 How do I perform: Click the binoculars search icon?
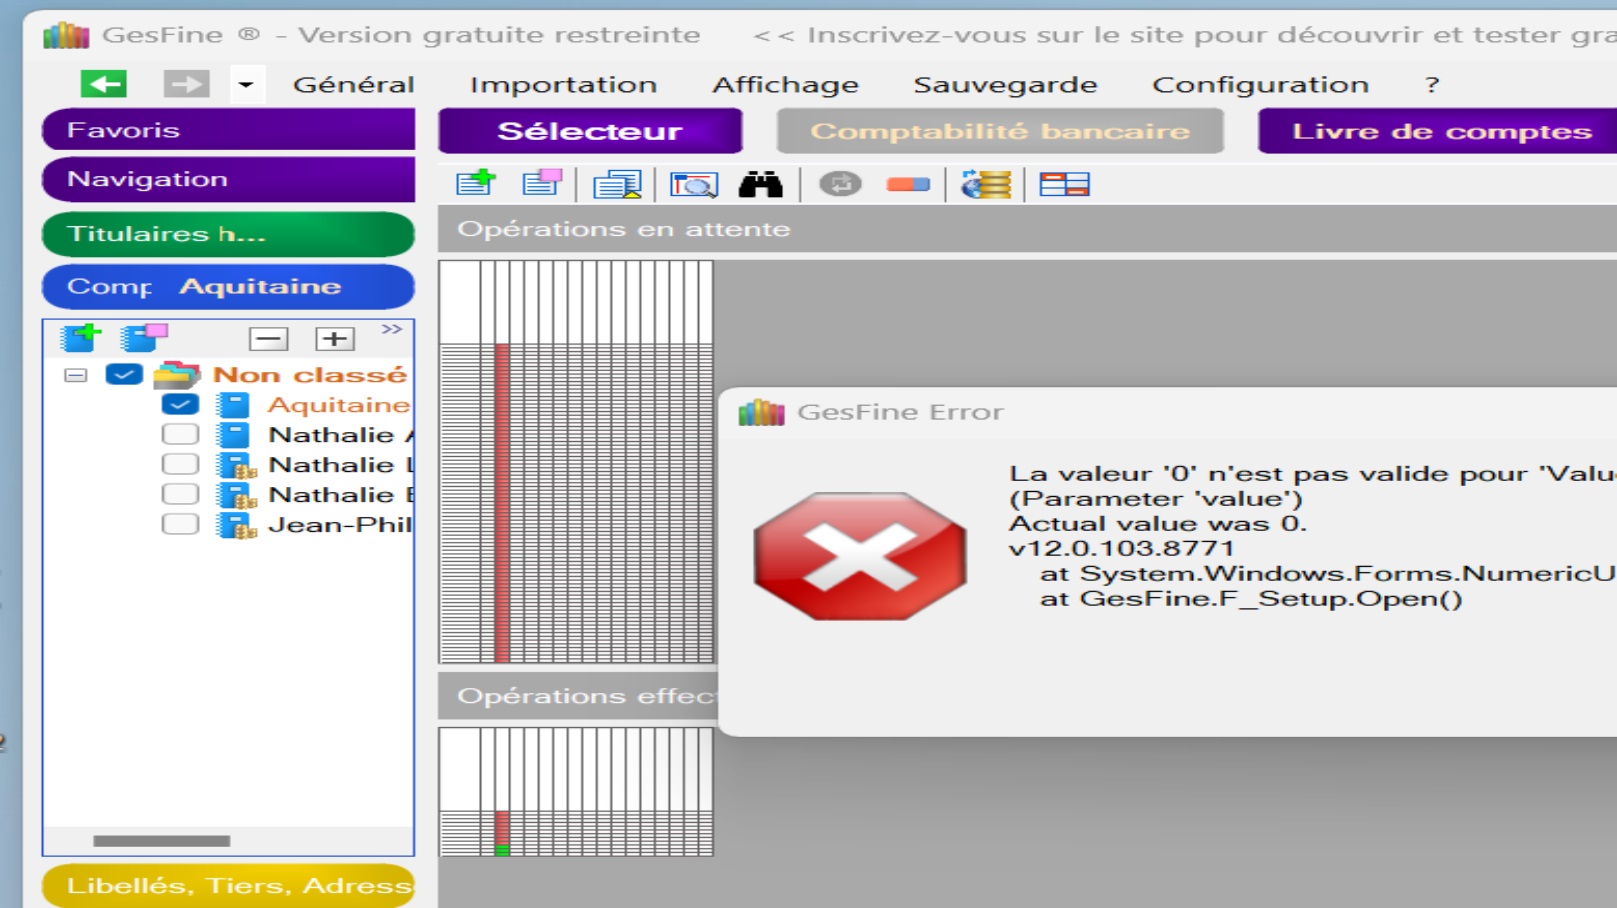point(760,185)
